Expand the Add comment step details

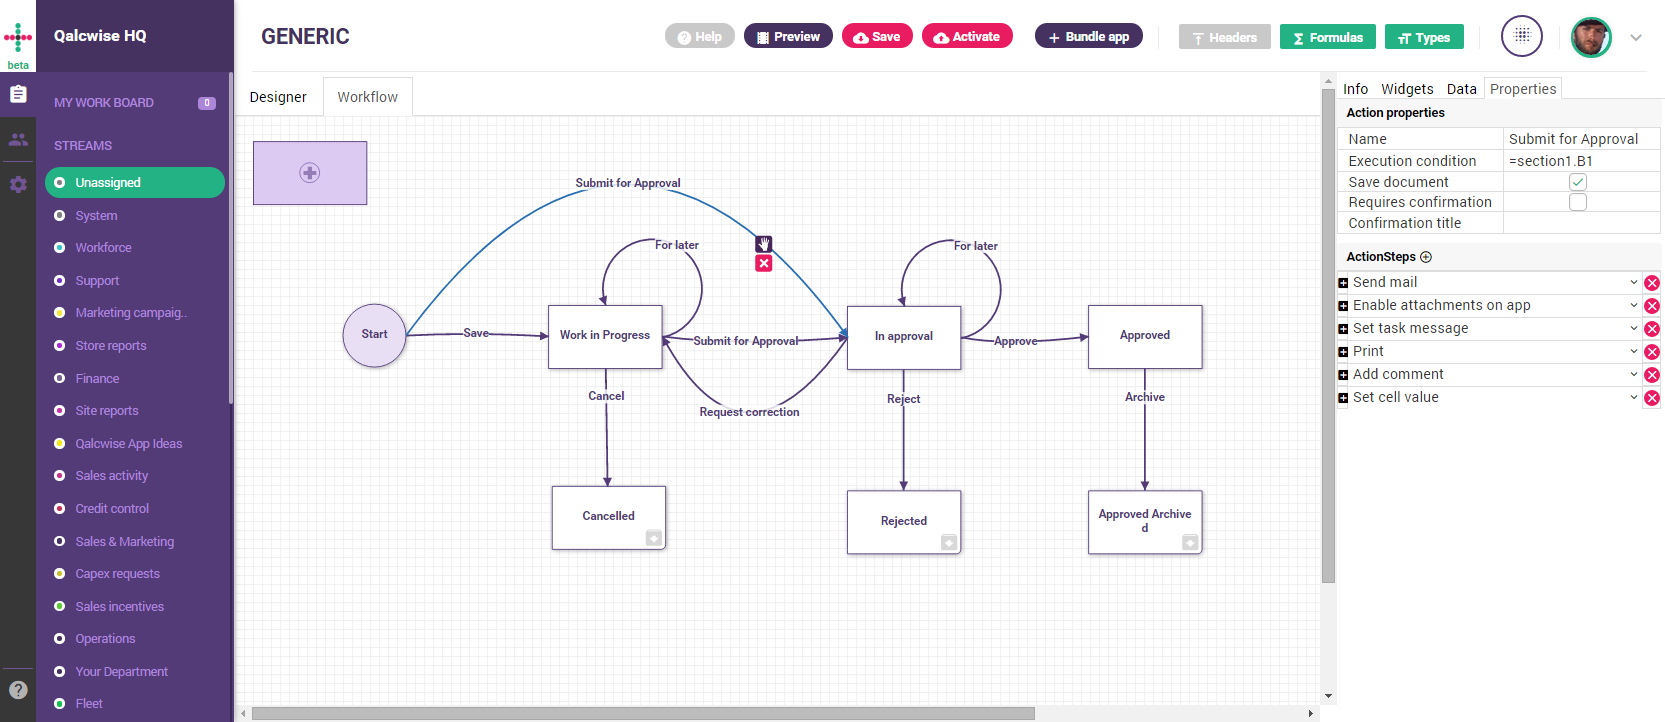pyautogui.click(x=1343, y=375)
